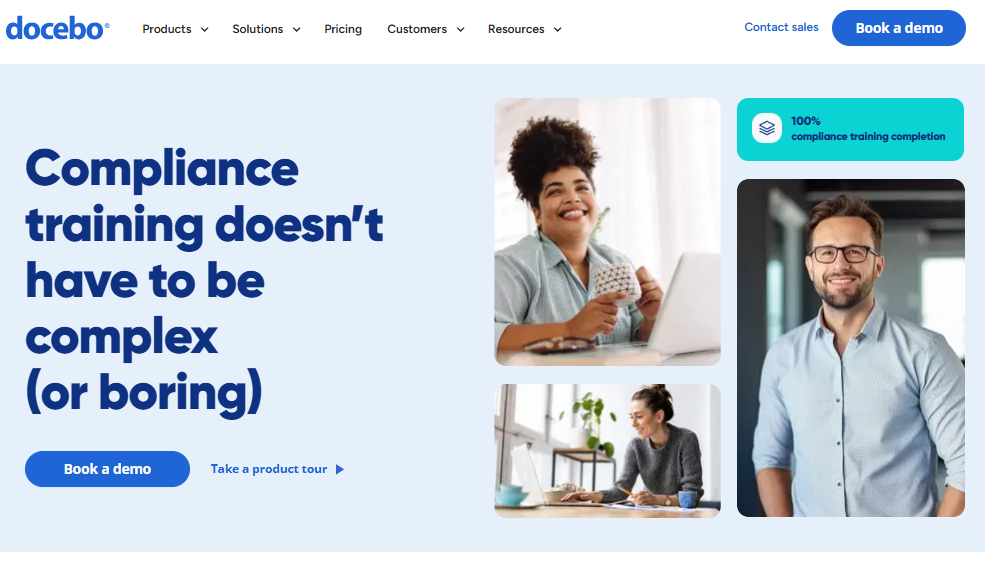Open the Solutions menu label
This screenshot has width=985, height=566.
pyautogui.click(x=258, y=29)
